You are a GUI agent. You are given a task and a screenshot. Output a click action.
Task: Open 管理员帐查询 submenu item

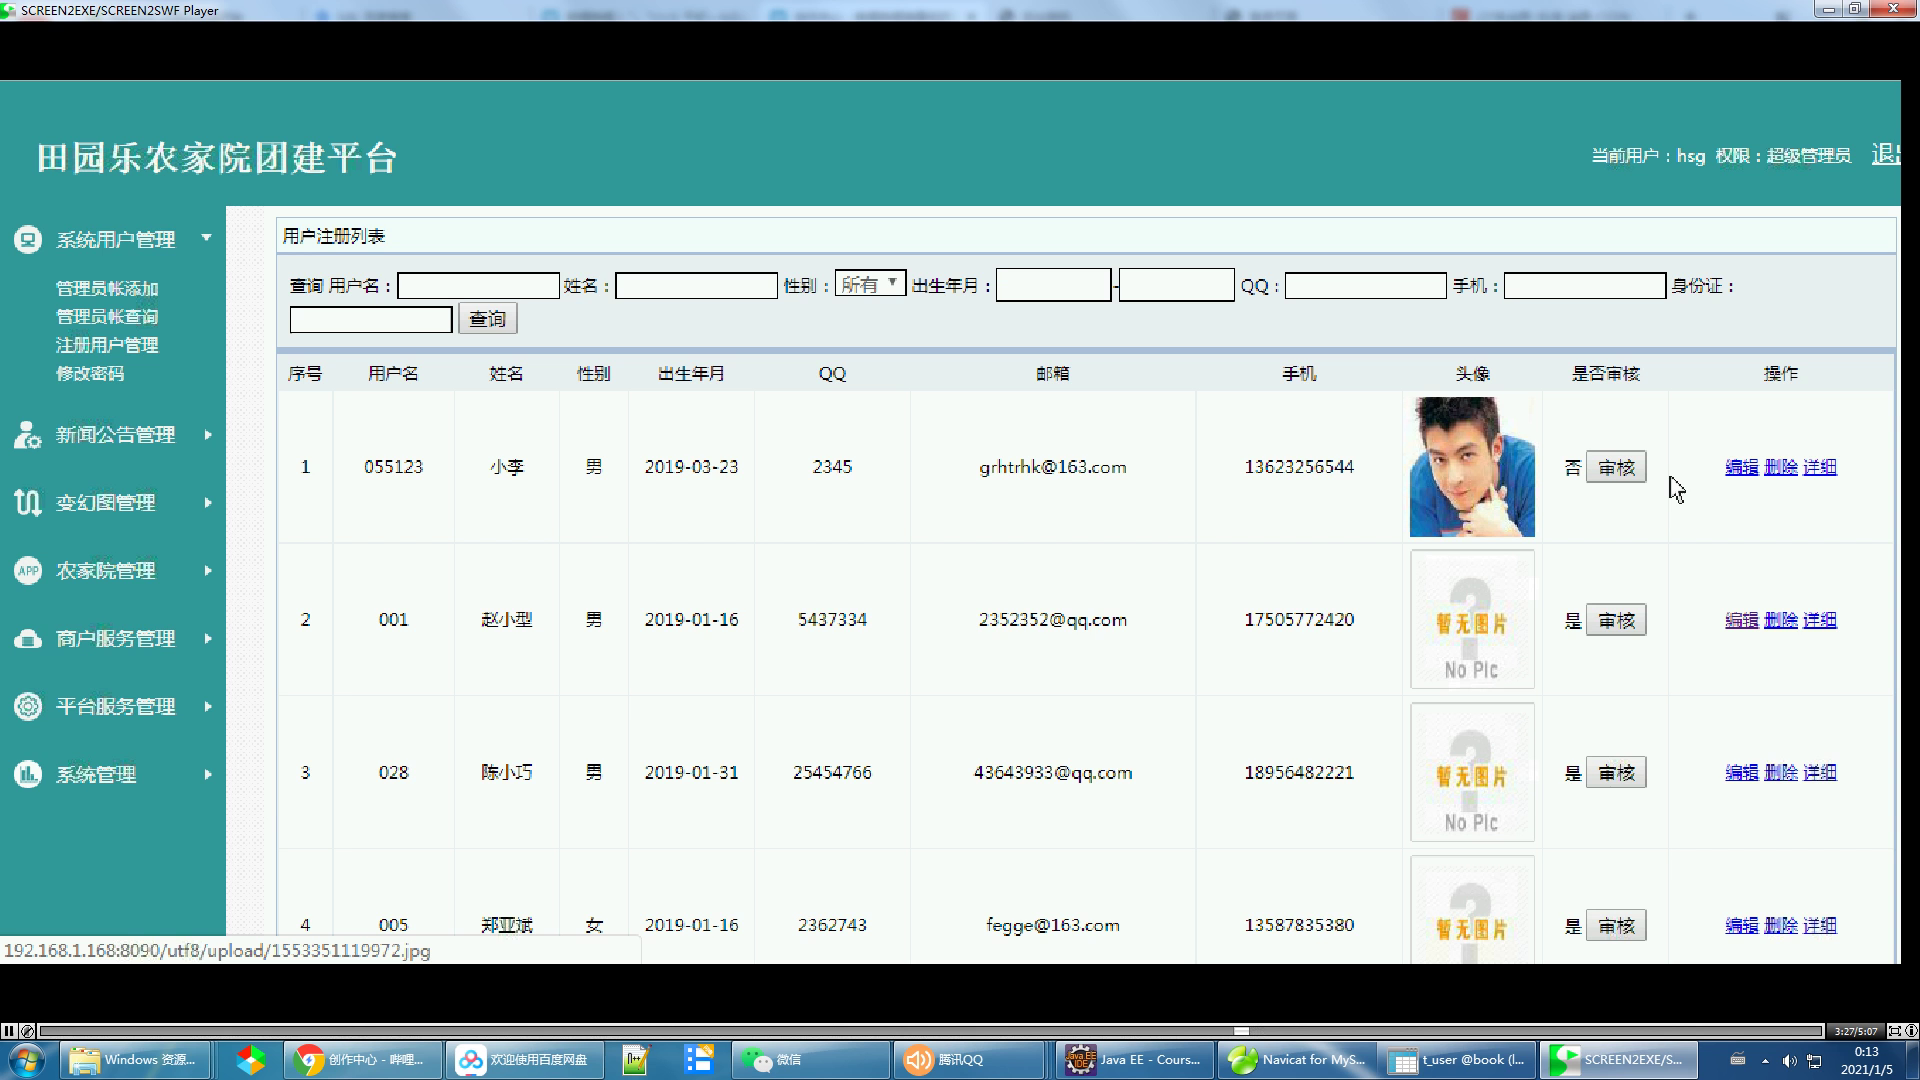pyautogui.click(x=107, y=317)
